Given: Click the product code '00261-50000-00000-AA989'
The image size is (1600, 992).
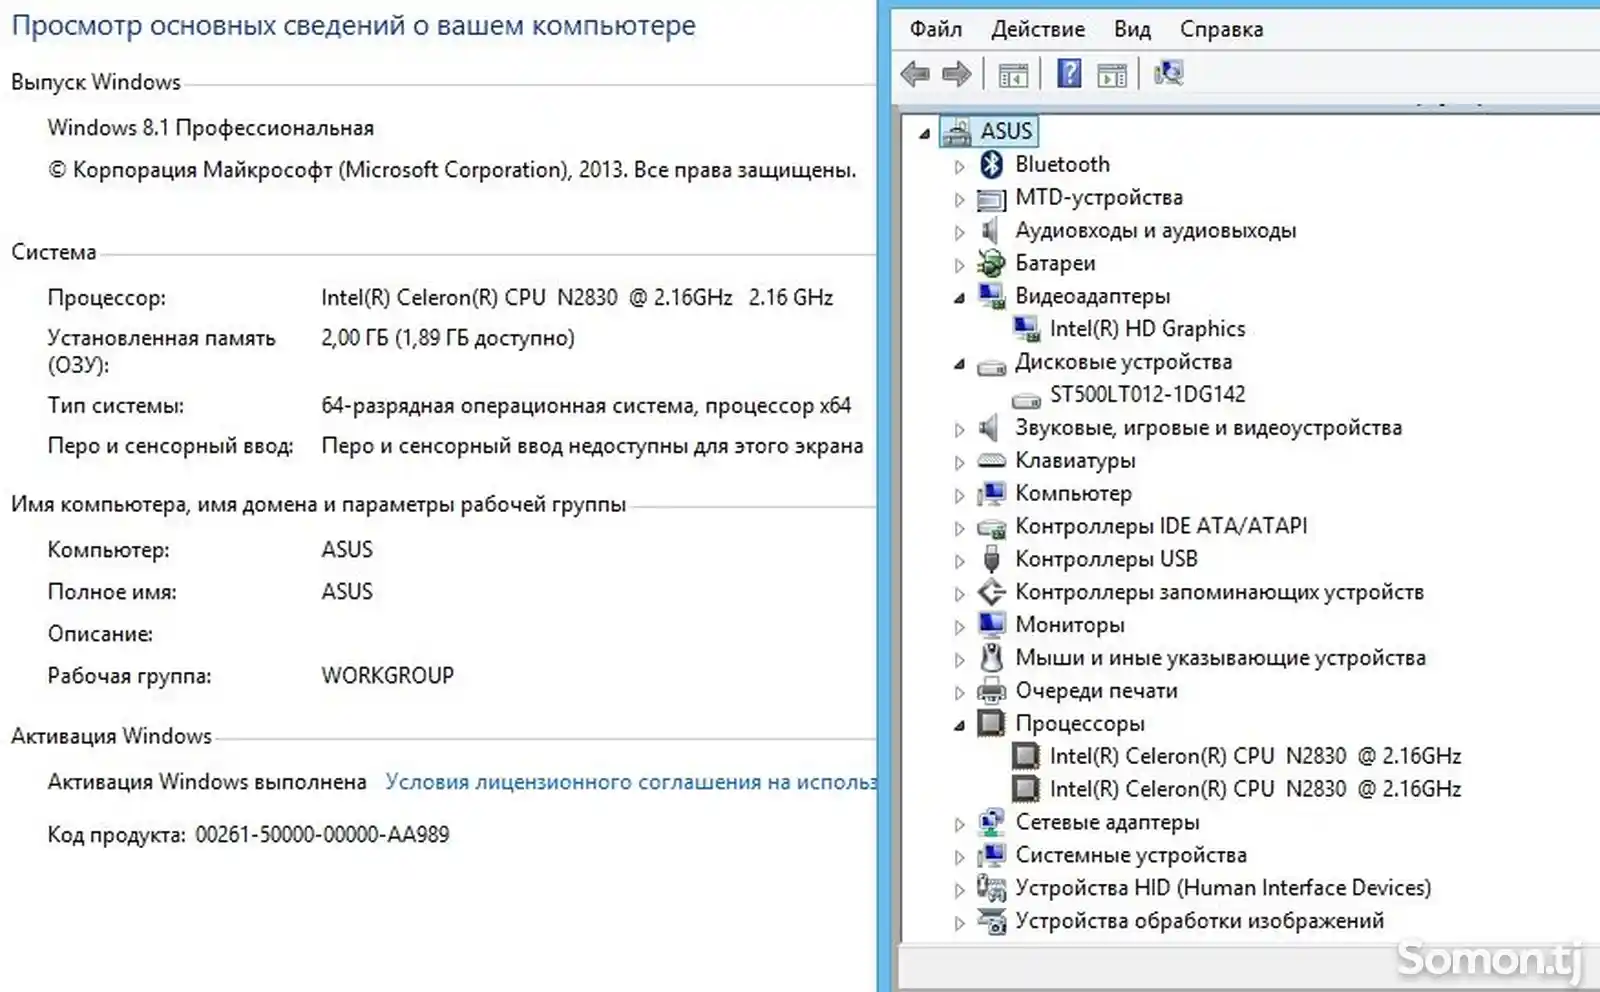Looking at the screenshot, I should pos(322,834).
